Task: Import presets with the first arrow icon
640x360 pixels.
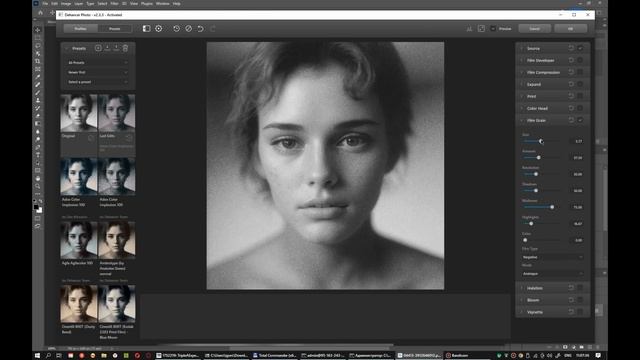Action: [x=107, y=48]
